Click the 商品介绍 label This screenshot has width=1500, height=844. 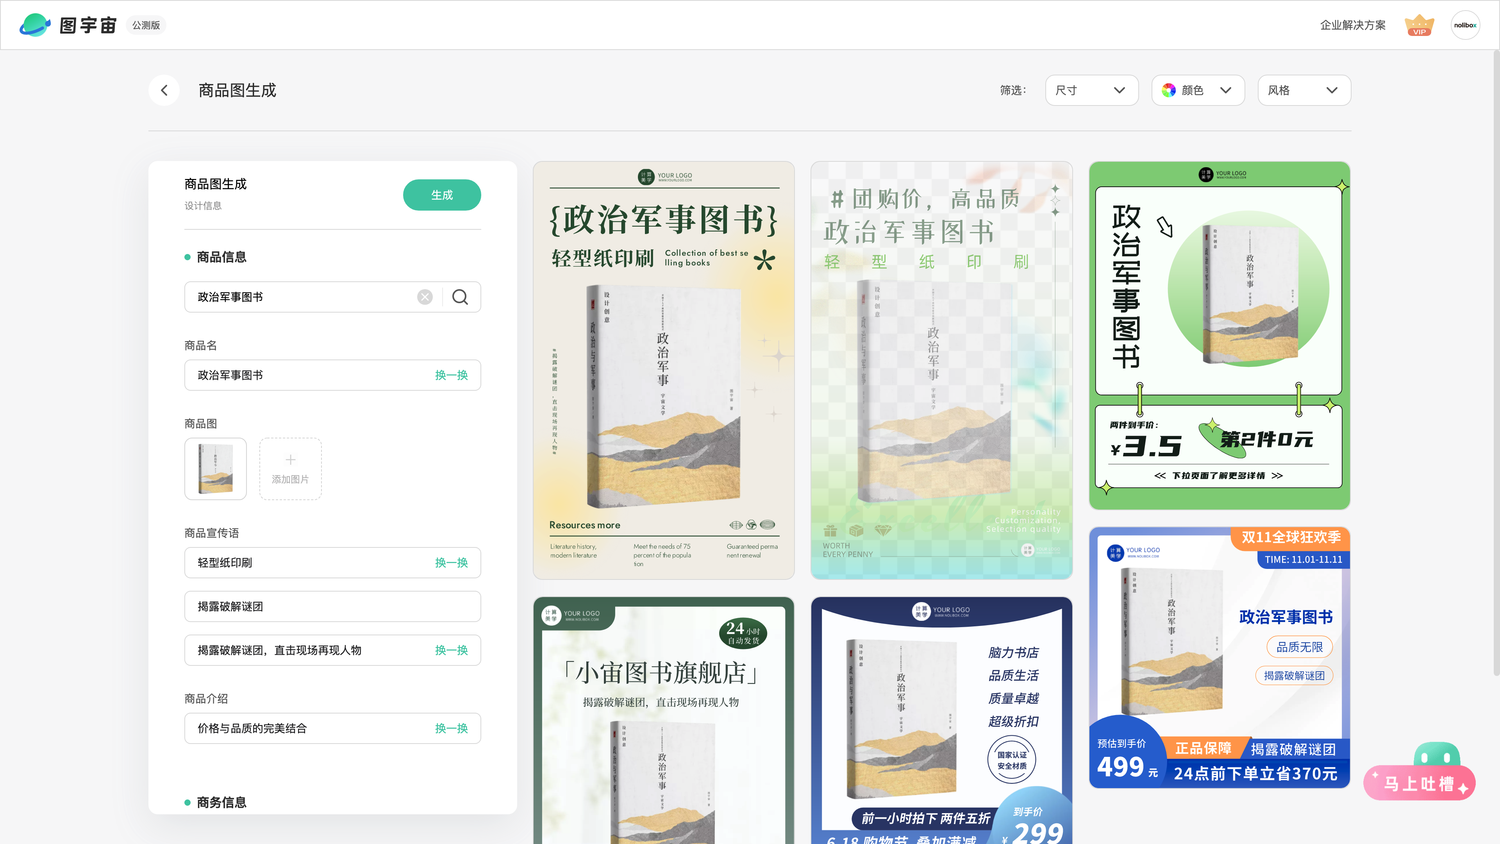click(206, 698)
